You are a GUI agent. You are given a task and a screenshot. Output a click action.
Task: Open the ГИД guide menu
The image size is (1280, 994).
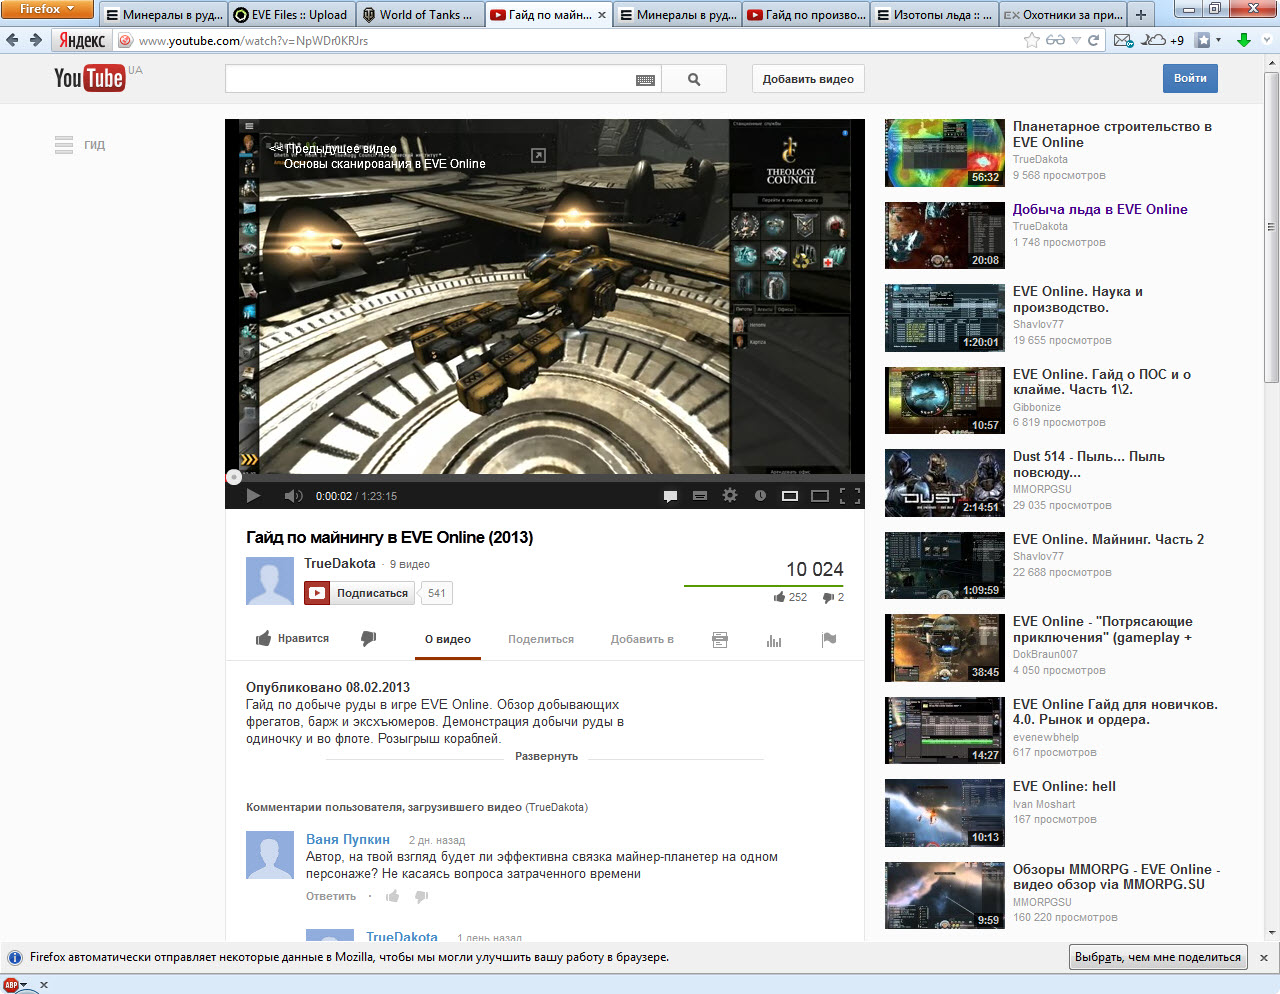click(x=80, y=145)
